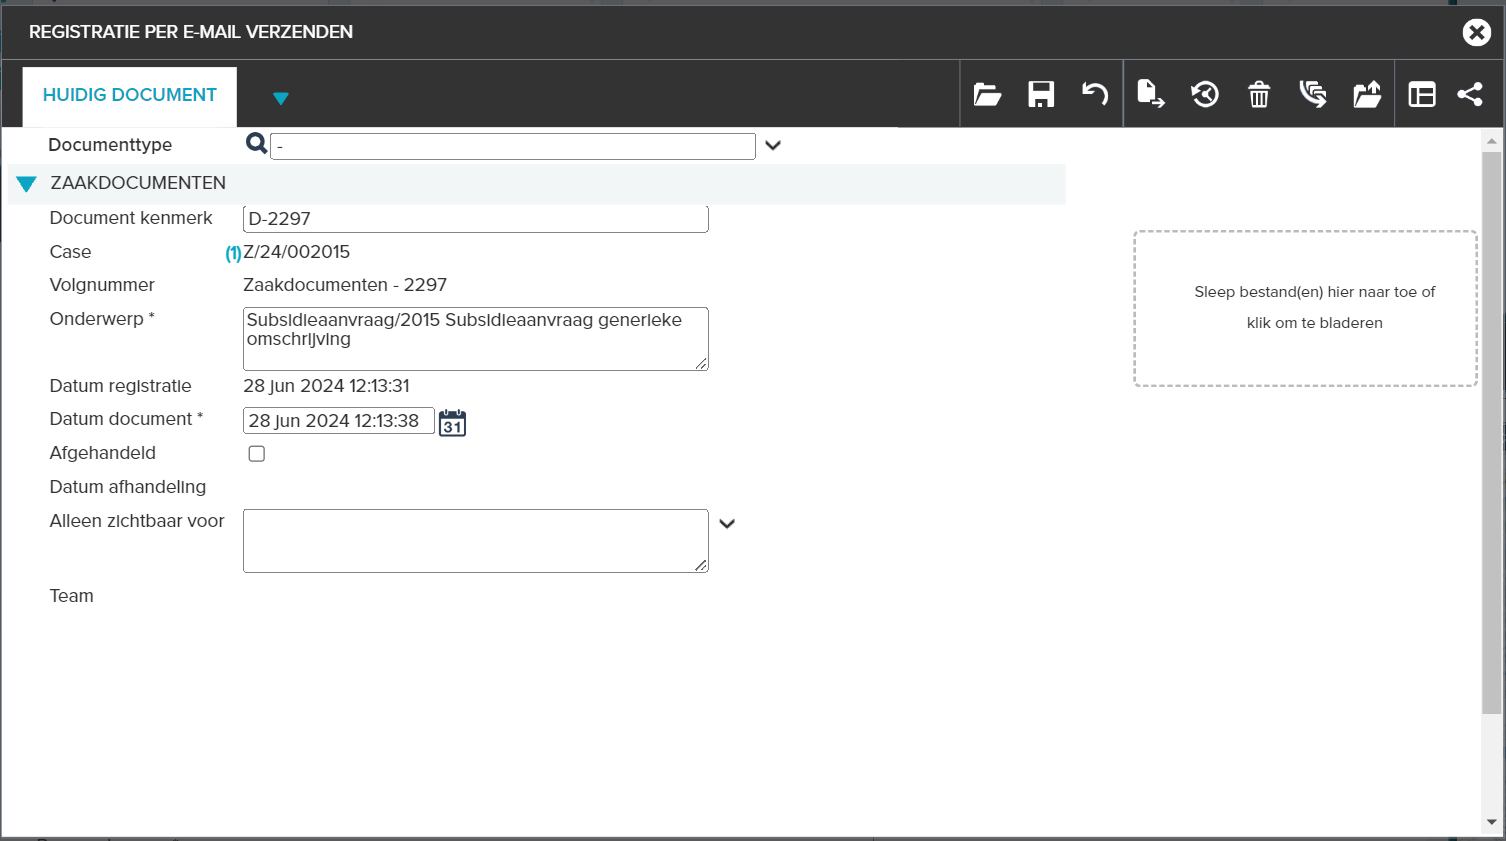Screen dimensions: 1506x841
Task: Click the ZAAKDOCUMENTEN section header text
Action: [x=138, y=183]
